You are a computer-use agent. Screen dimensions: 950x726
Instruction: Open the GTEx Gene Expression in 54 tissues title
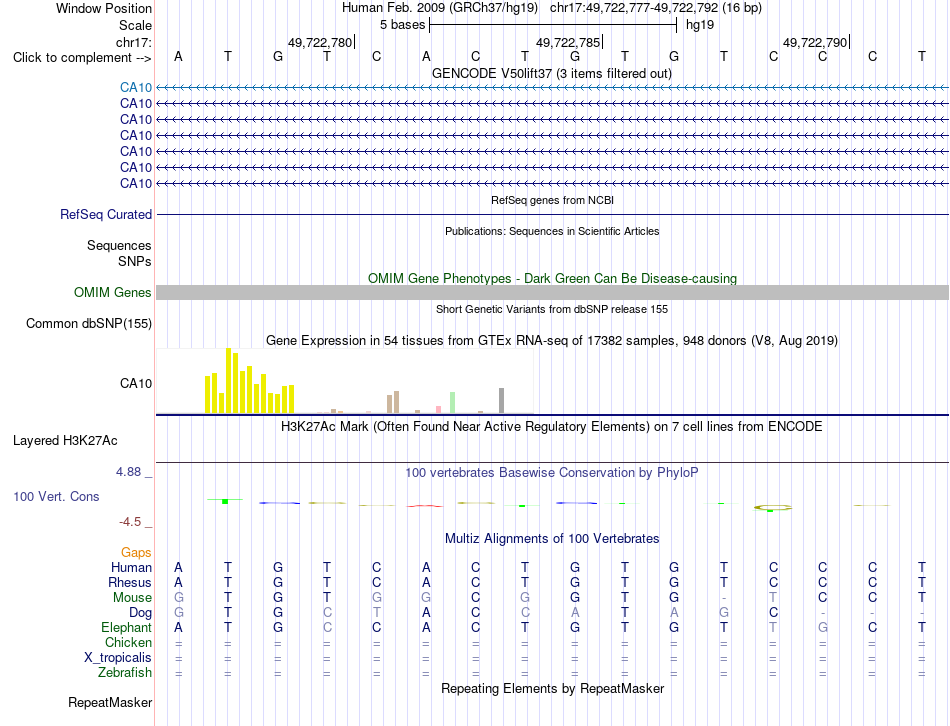[552, 341]
